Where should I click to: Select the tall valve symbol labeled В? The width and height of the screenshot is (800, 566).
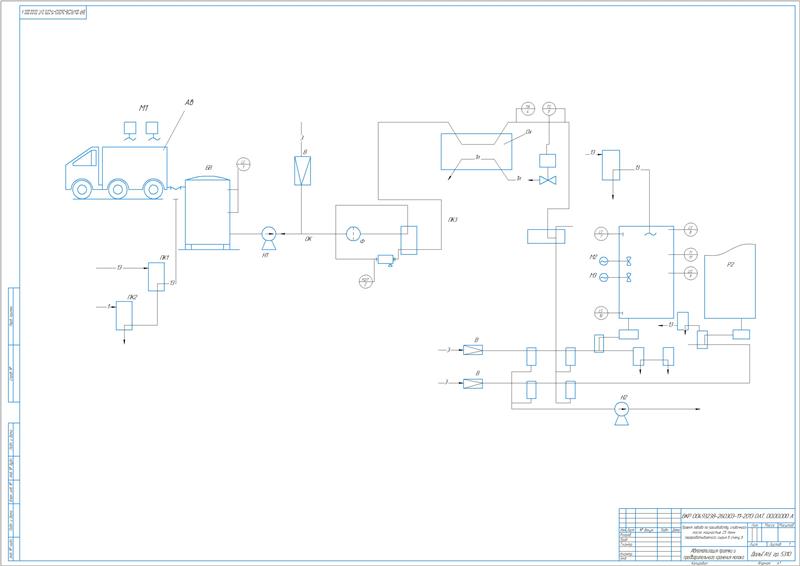(x=303, y=171)
